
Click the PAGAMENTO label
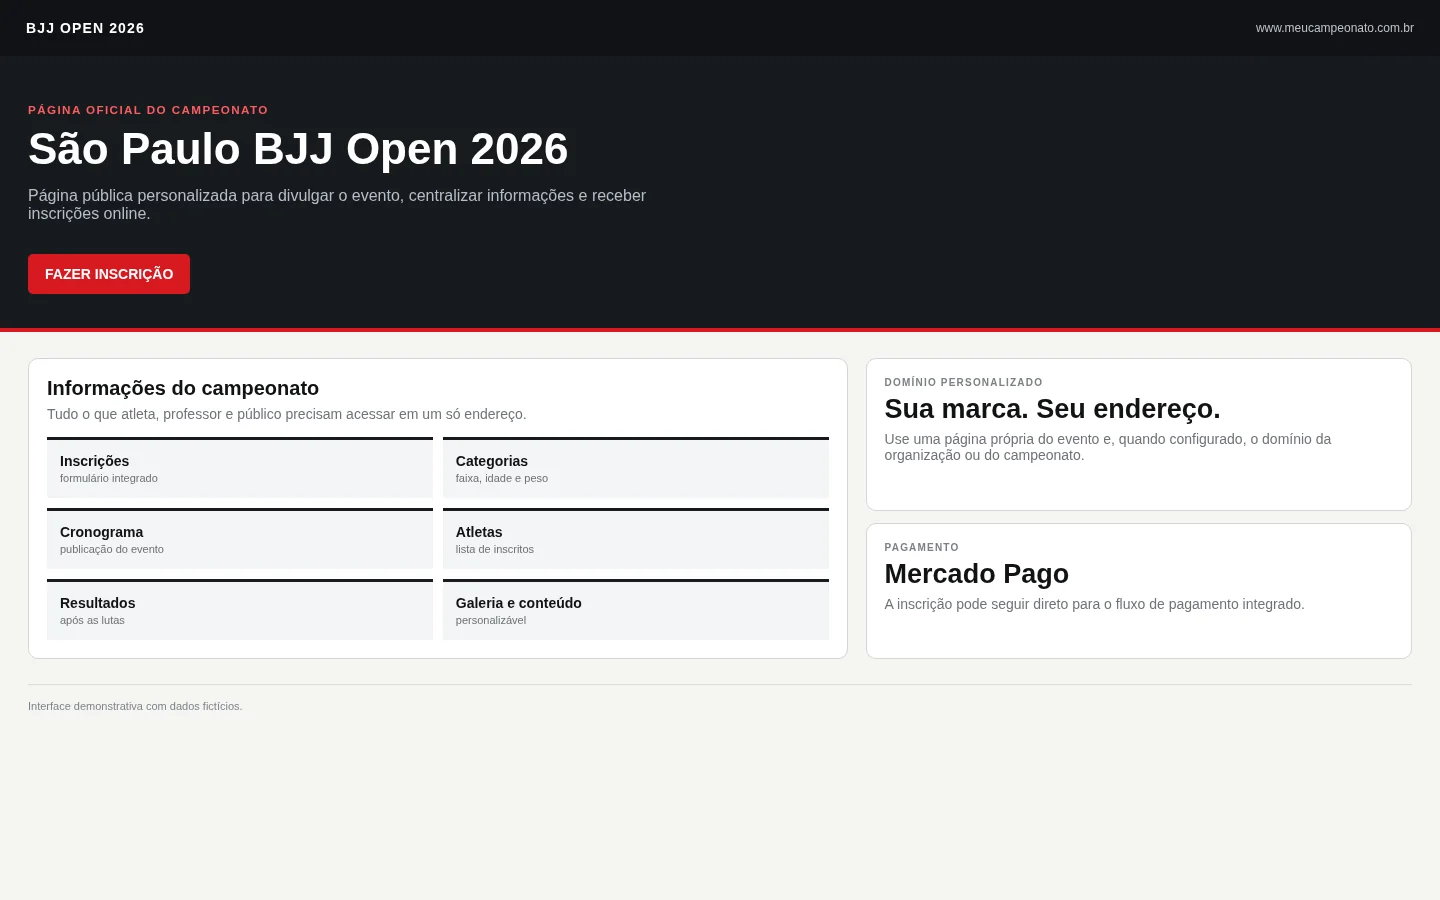tap(921, 547)
